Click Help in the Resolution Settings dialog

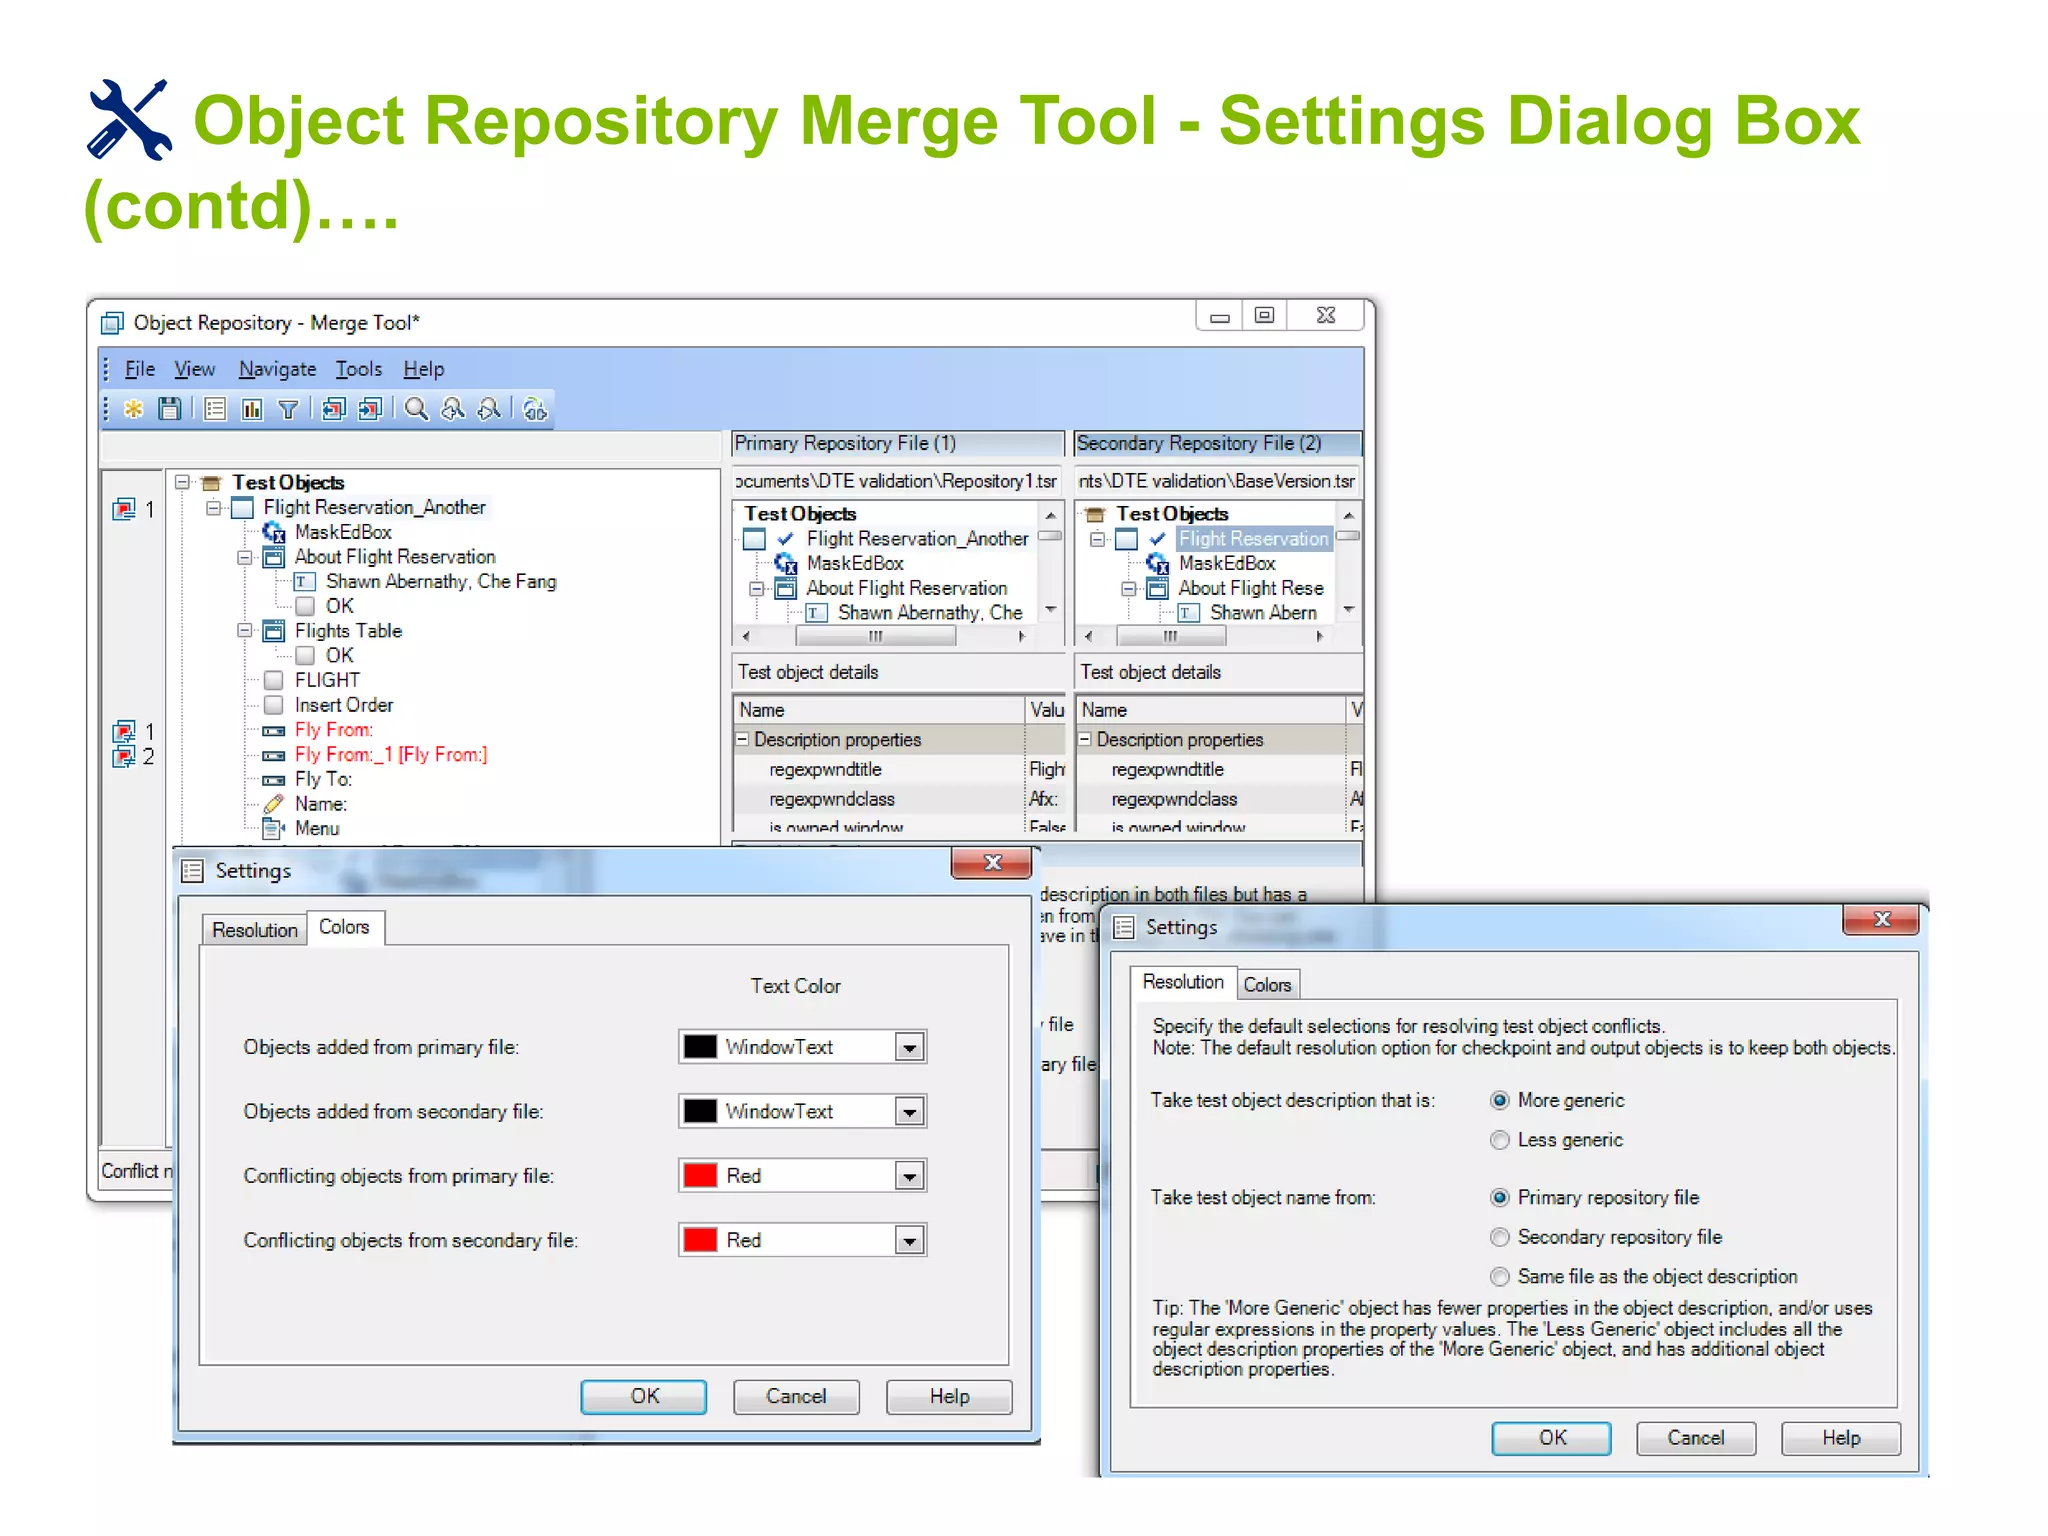[1841, 1438]
